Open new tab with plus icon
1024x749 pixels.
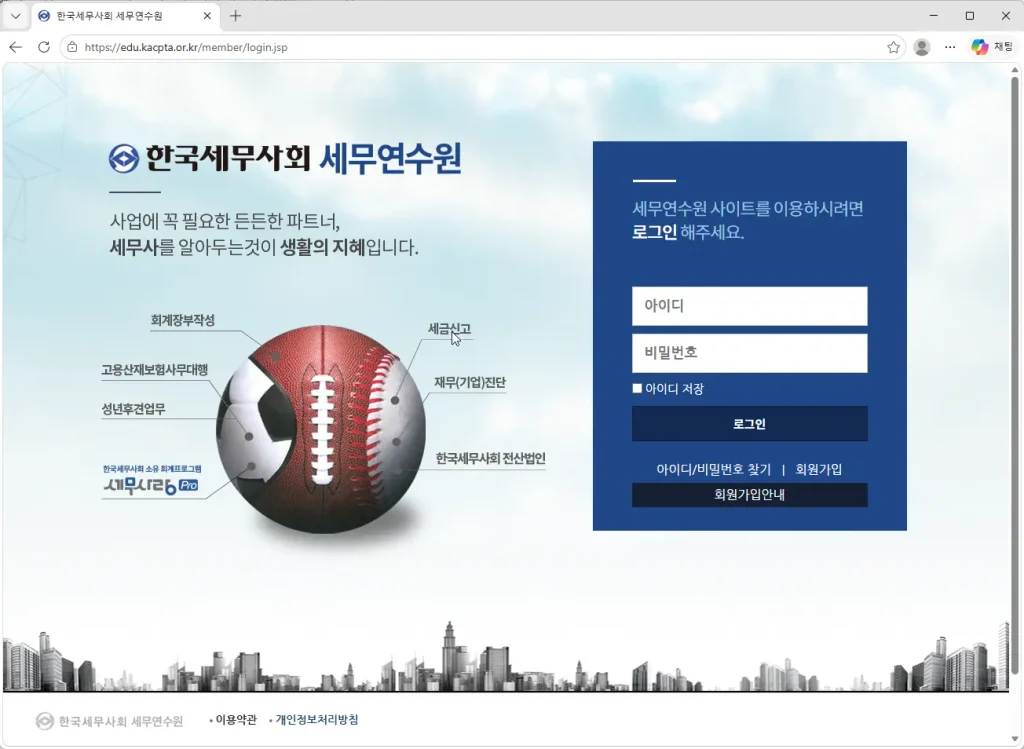coord(236,16)
